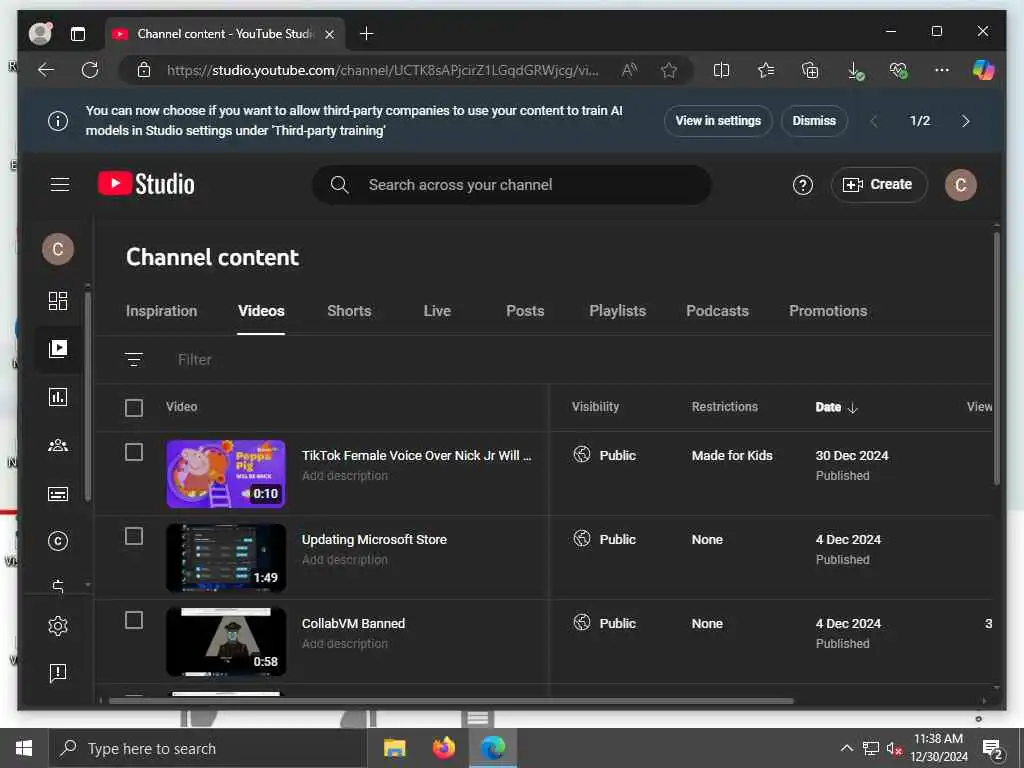
Task: Switch to the Live tab
Action: [x=437, y=311]
